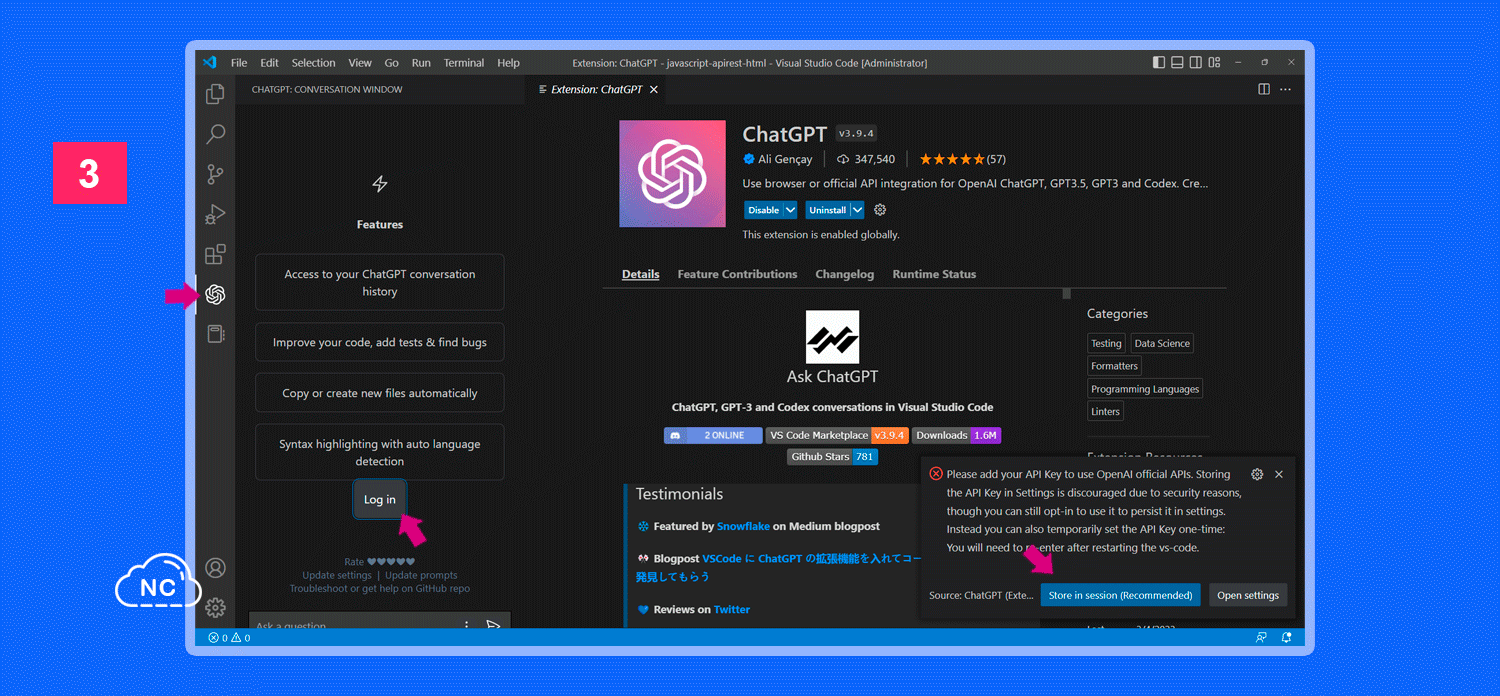1500x696 pixels.
Task: Open the Go menu
Action: [x=392, y=62]
